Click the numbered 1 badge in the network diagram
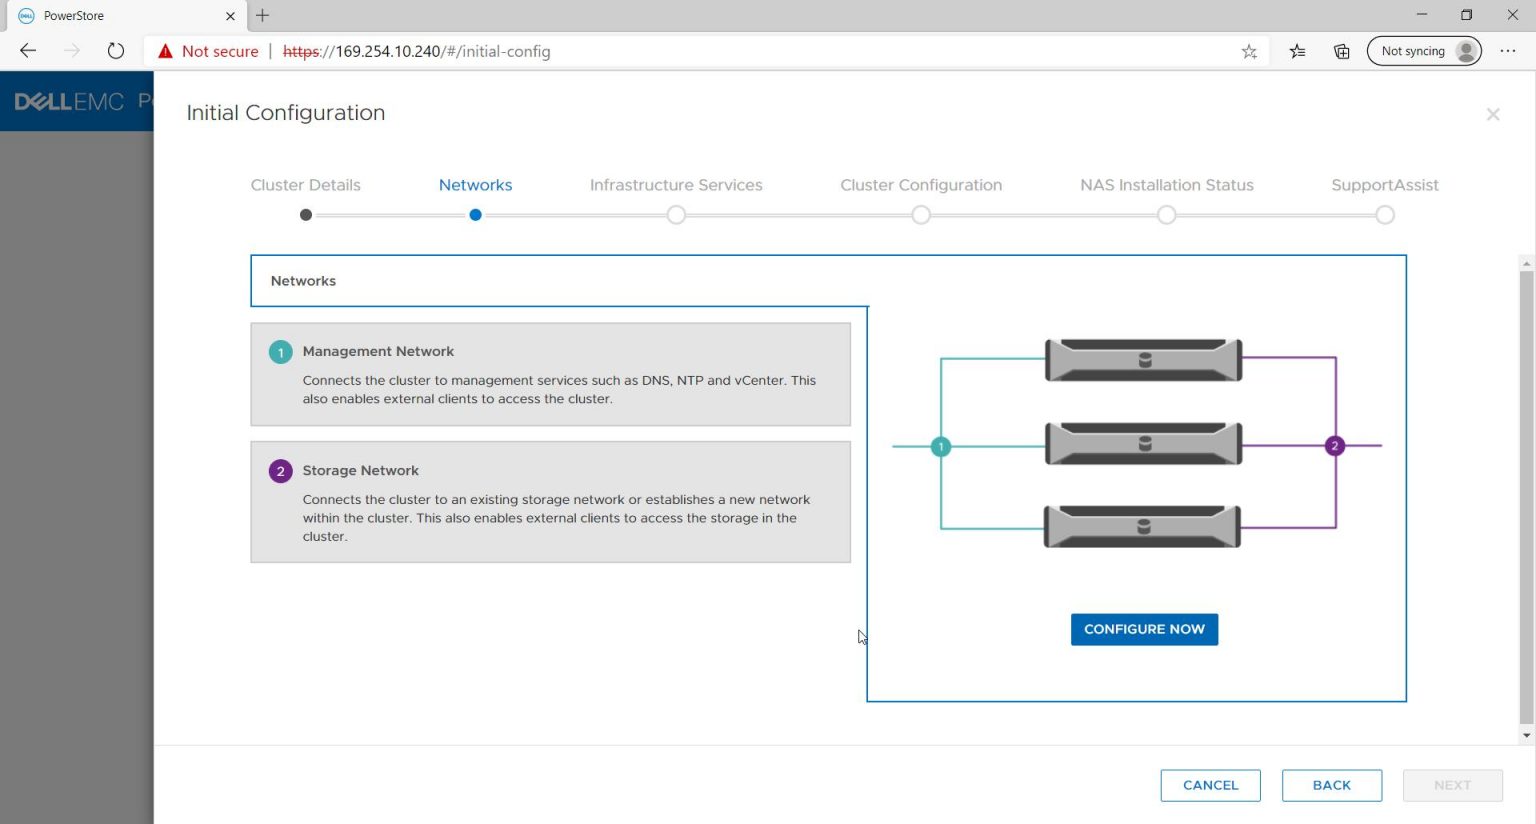Screen dimensions: 1536x824 tap(939, 446)
